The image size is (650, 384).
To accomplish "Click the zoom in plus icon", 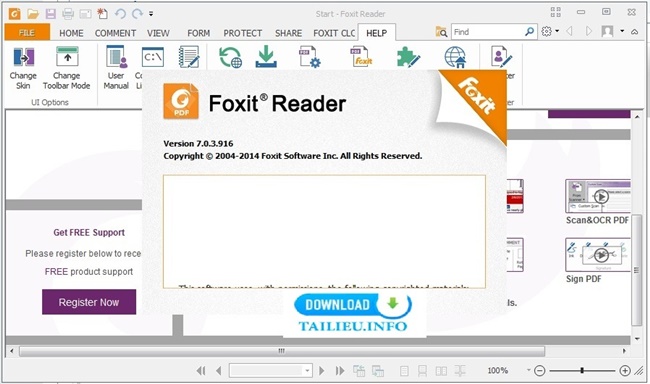I will click(625, 370).
